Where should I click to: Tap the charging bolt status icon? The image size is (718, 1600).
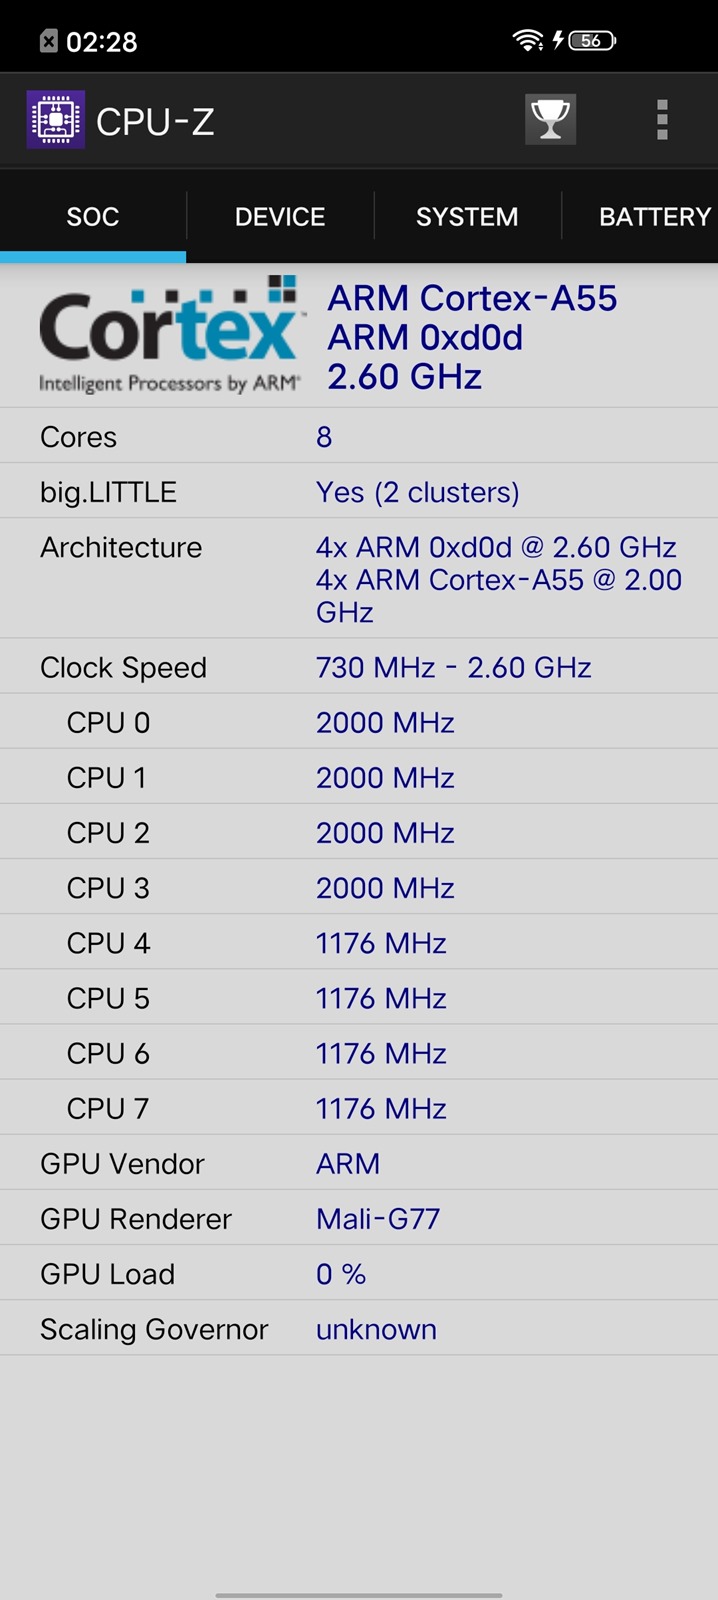pos(558,40)
